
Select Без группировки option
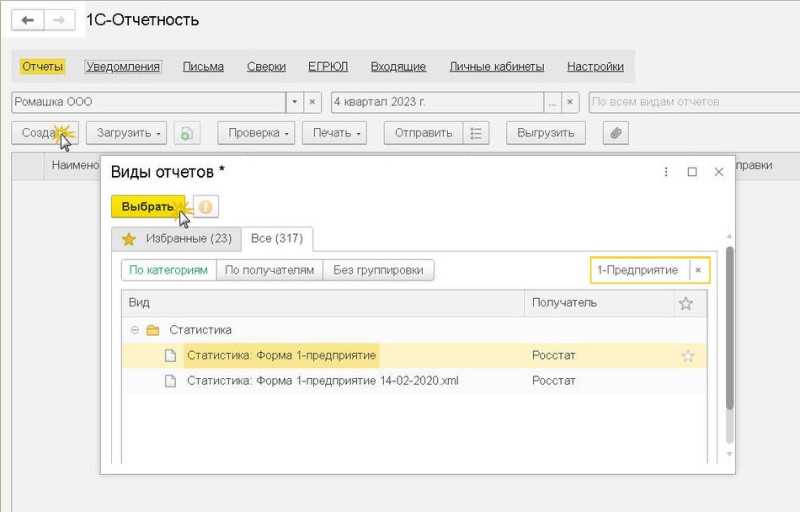click(378, 270)
